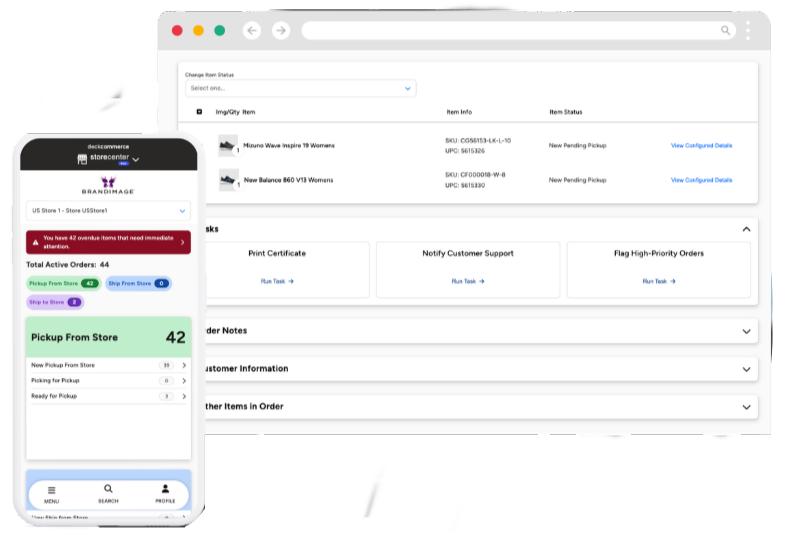
Task: Open the Change Item Status dropdown
Action: pyautogui.click(x=300, y=88)
